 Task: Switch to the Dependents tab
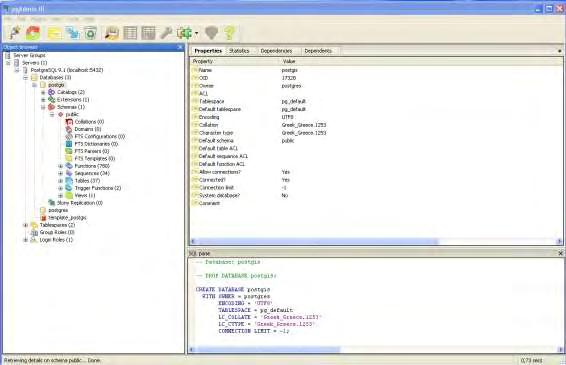[318, 51]
